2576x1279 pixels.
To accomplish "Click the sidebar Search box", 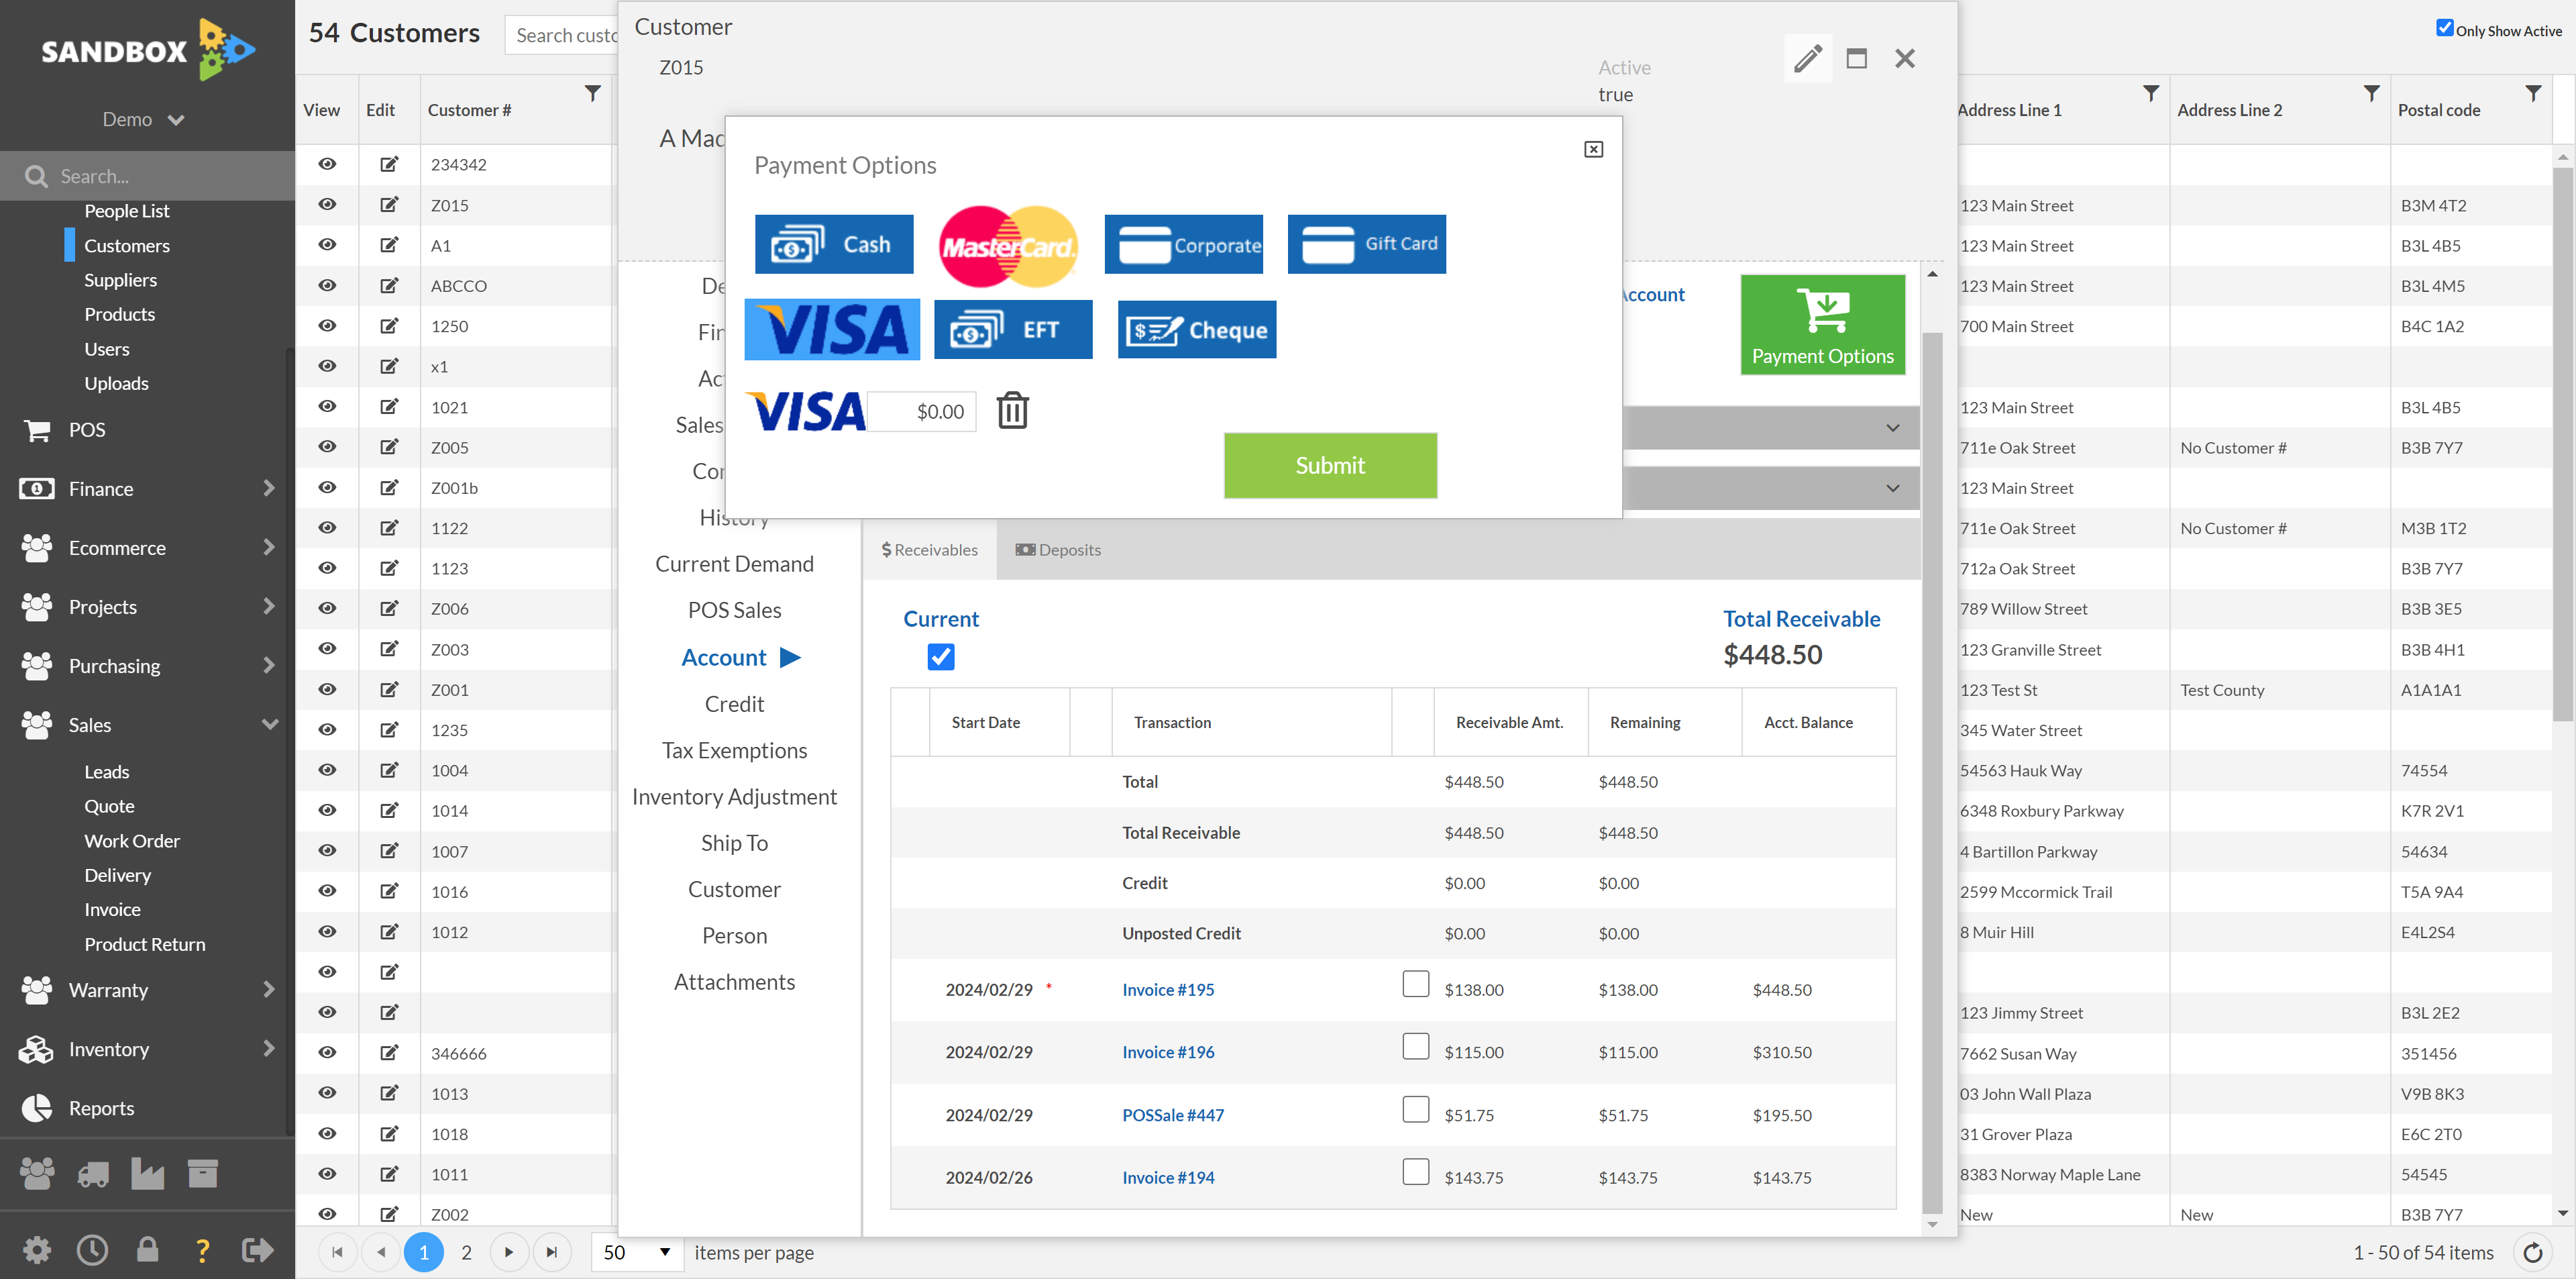I will tap(147, 176).
